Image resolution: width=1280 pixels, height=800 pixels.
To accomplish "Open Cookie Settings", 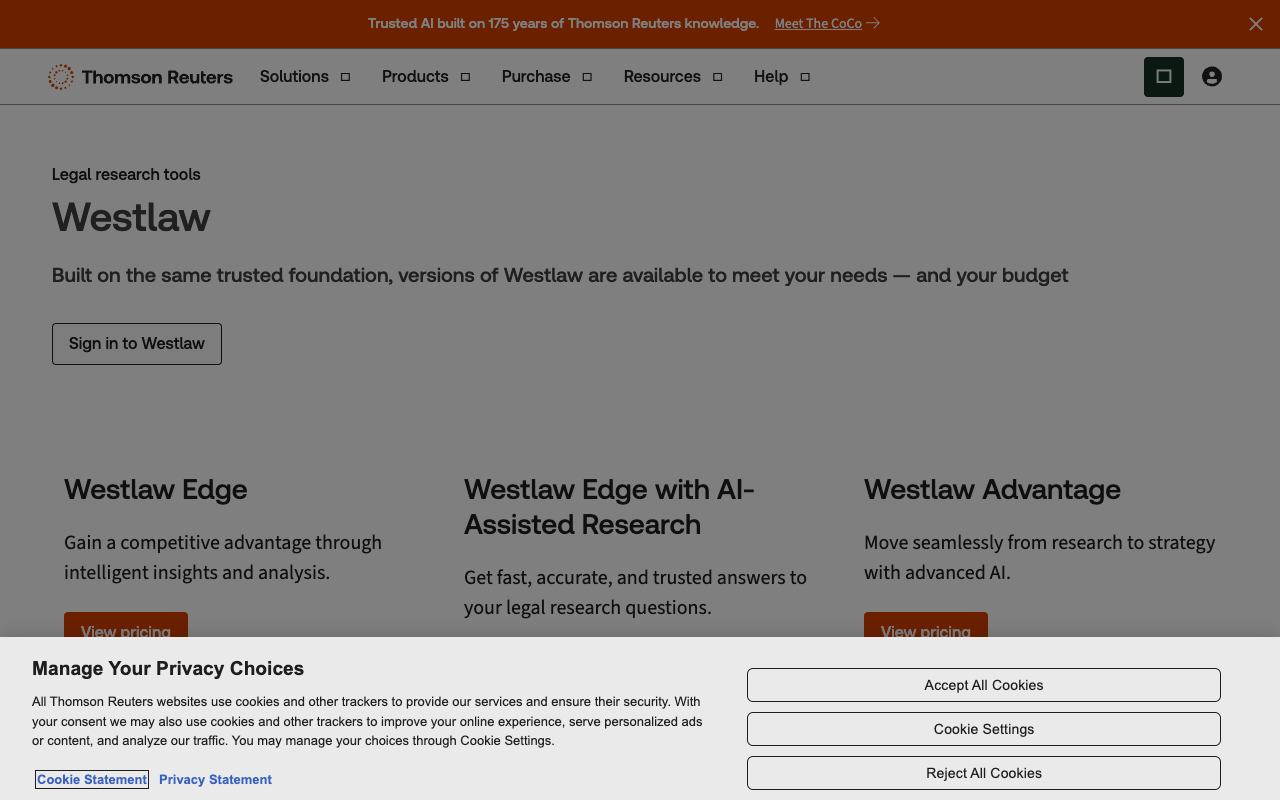I will [x=984, y=729].
